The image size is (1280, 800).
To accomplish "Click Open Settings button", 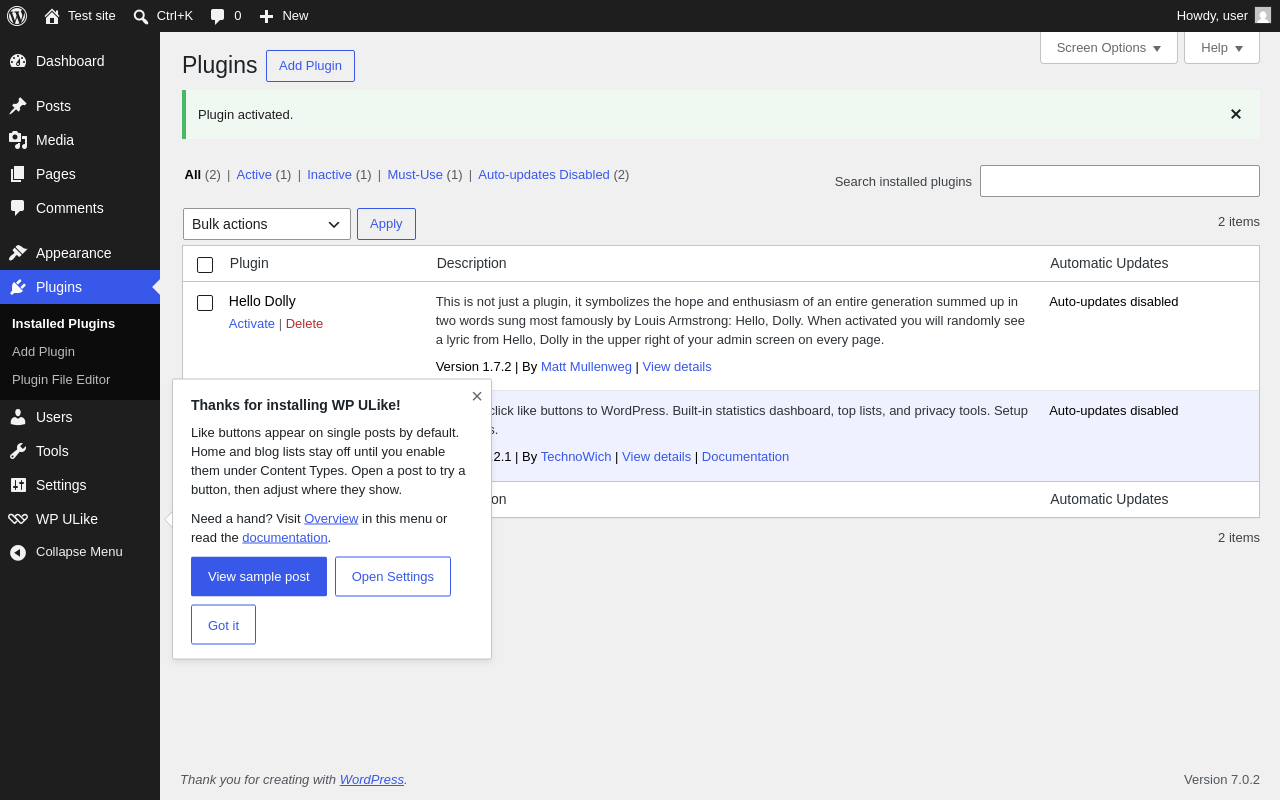I will (393, 576).
